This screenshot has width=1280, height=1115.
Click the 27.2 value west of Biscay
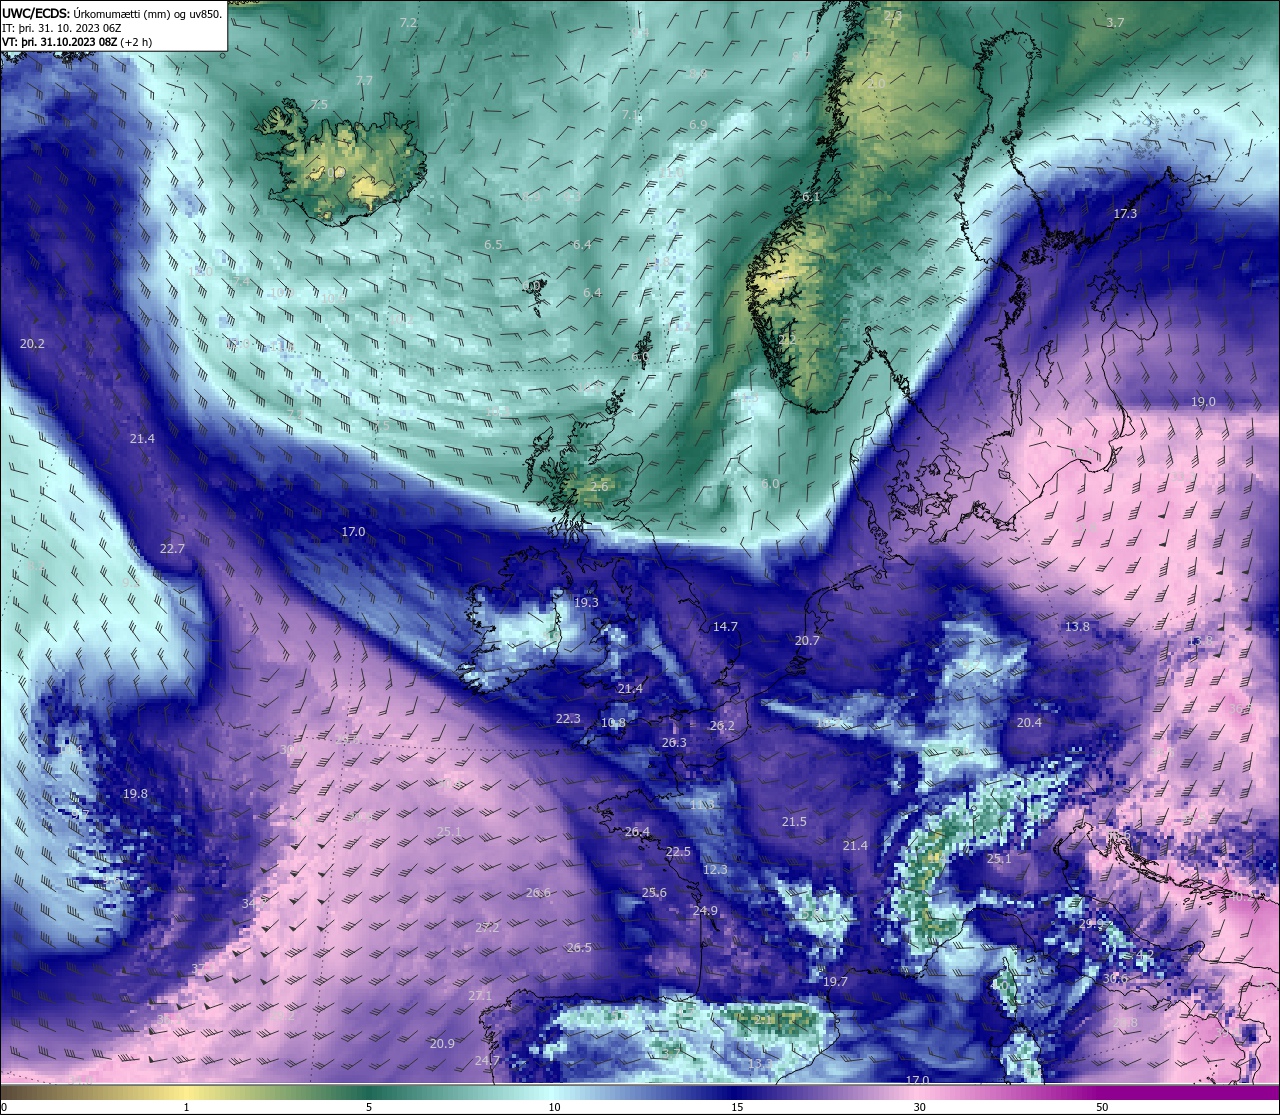(x=487, y=927)
